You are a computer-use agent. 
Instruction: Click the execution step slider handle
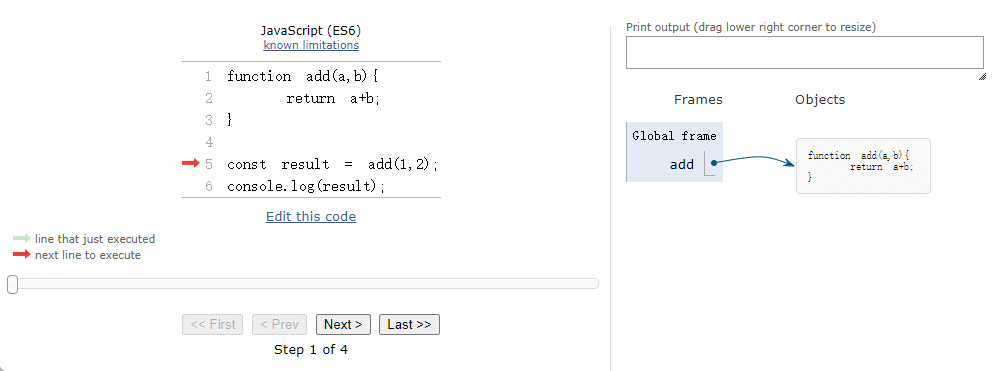13,284
